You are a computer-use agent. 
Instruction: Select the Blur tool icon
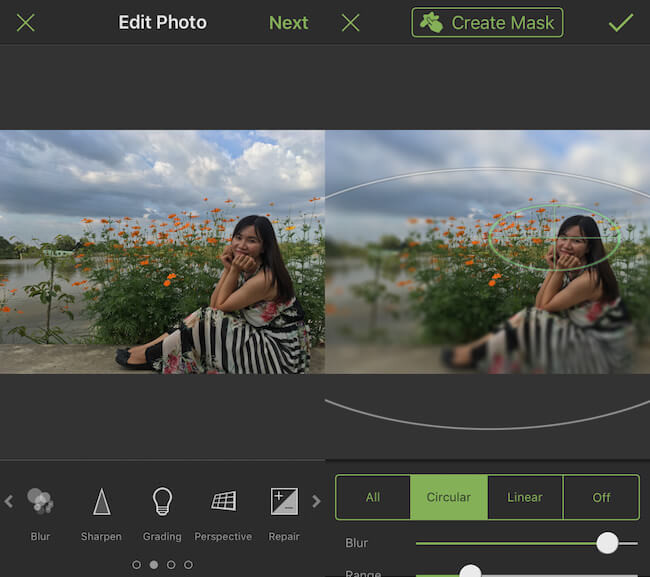(x=40, y=501)
